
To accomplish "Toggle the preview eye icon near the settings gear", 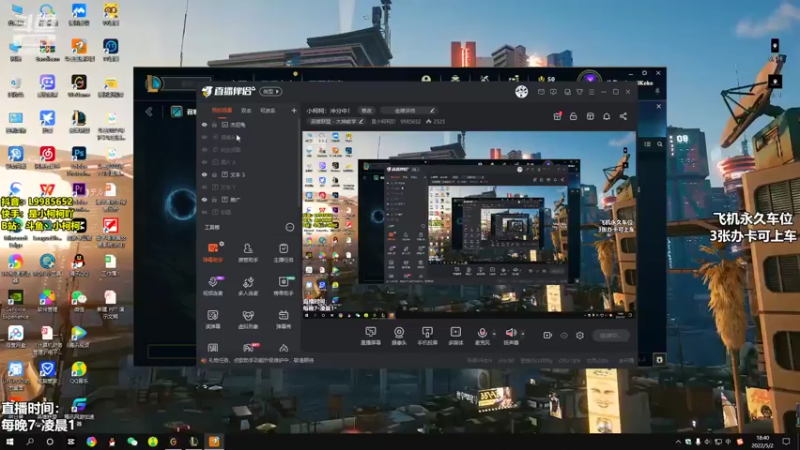I will coord(564,335).
